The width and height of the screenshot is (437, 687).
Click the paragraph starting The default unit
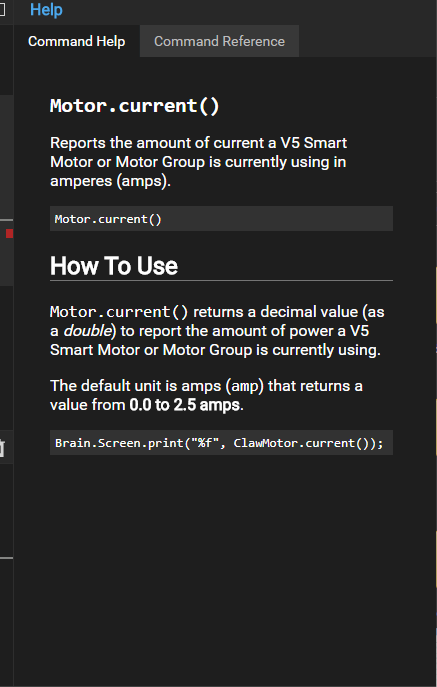click(x=206, y=395)
